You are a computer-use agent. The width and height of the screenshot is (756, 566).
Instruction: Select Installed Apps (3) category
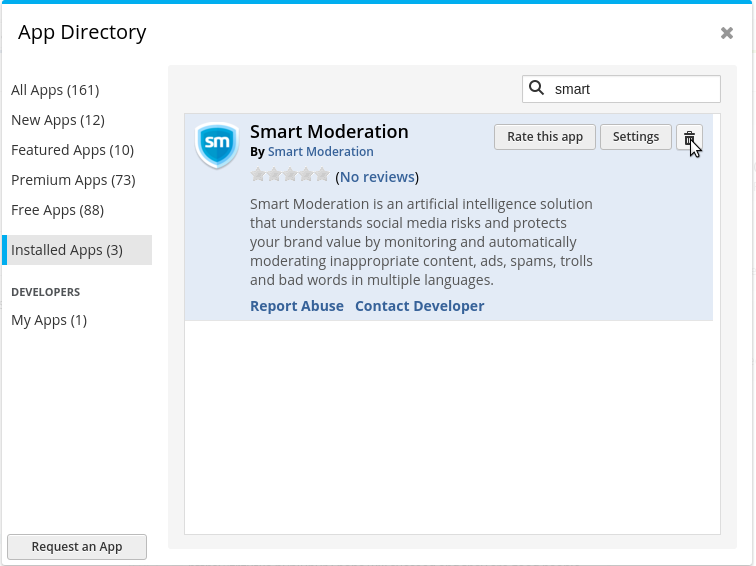click(x=77, y=250)
